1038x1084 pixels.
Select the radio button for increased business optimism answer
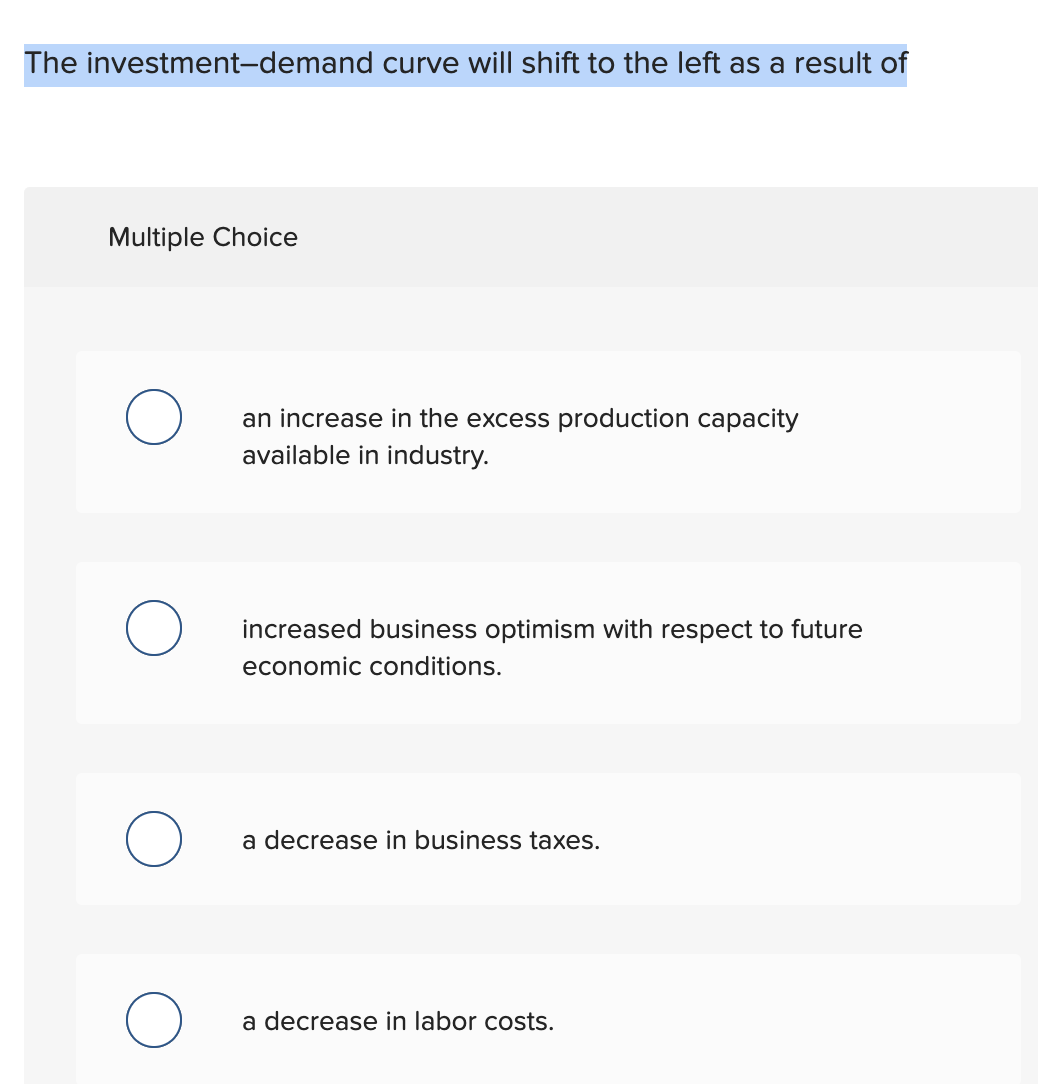coord(153,628)
